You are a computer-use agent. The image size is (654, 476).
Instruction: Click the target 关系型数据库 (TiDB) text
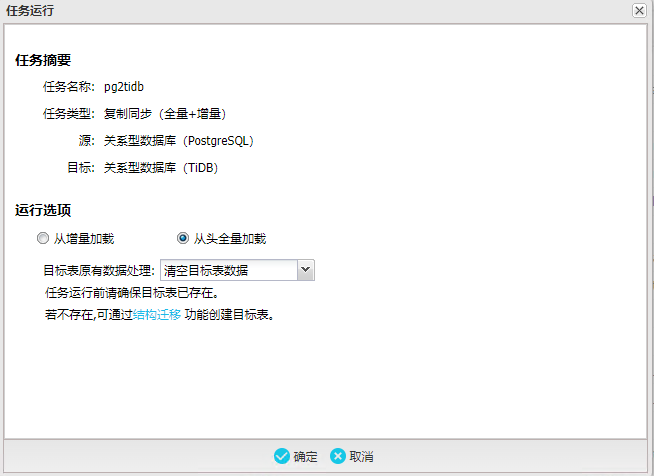click(x=161, y=168)
